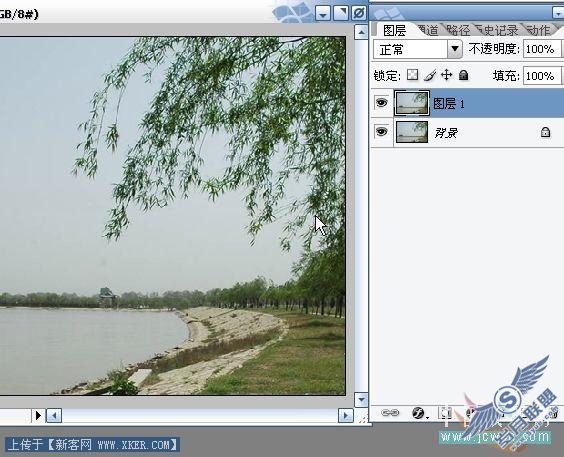The width and height of the screenshot is (564, 457).
Task: Click the lock position move icon
Action: [446, 75]
